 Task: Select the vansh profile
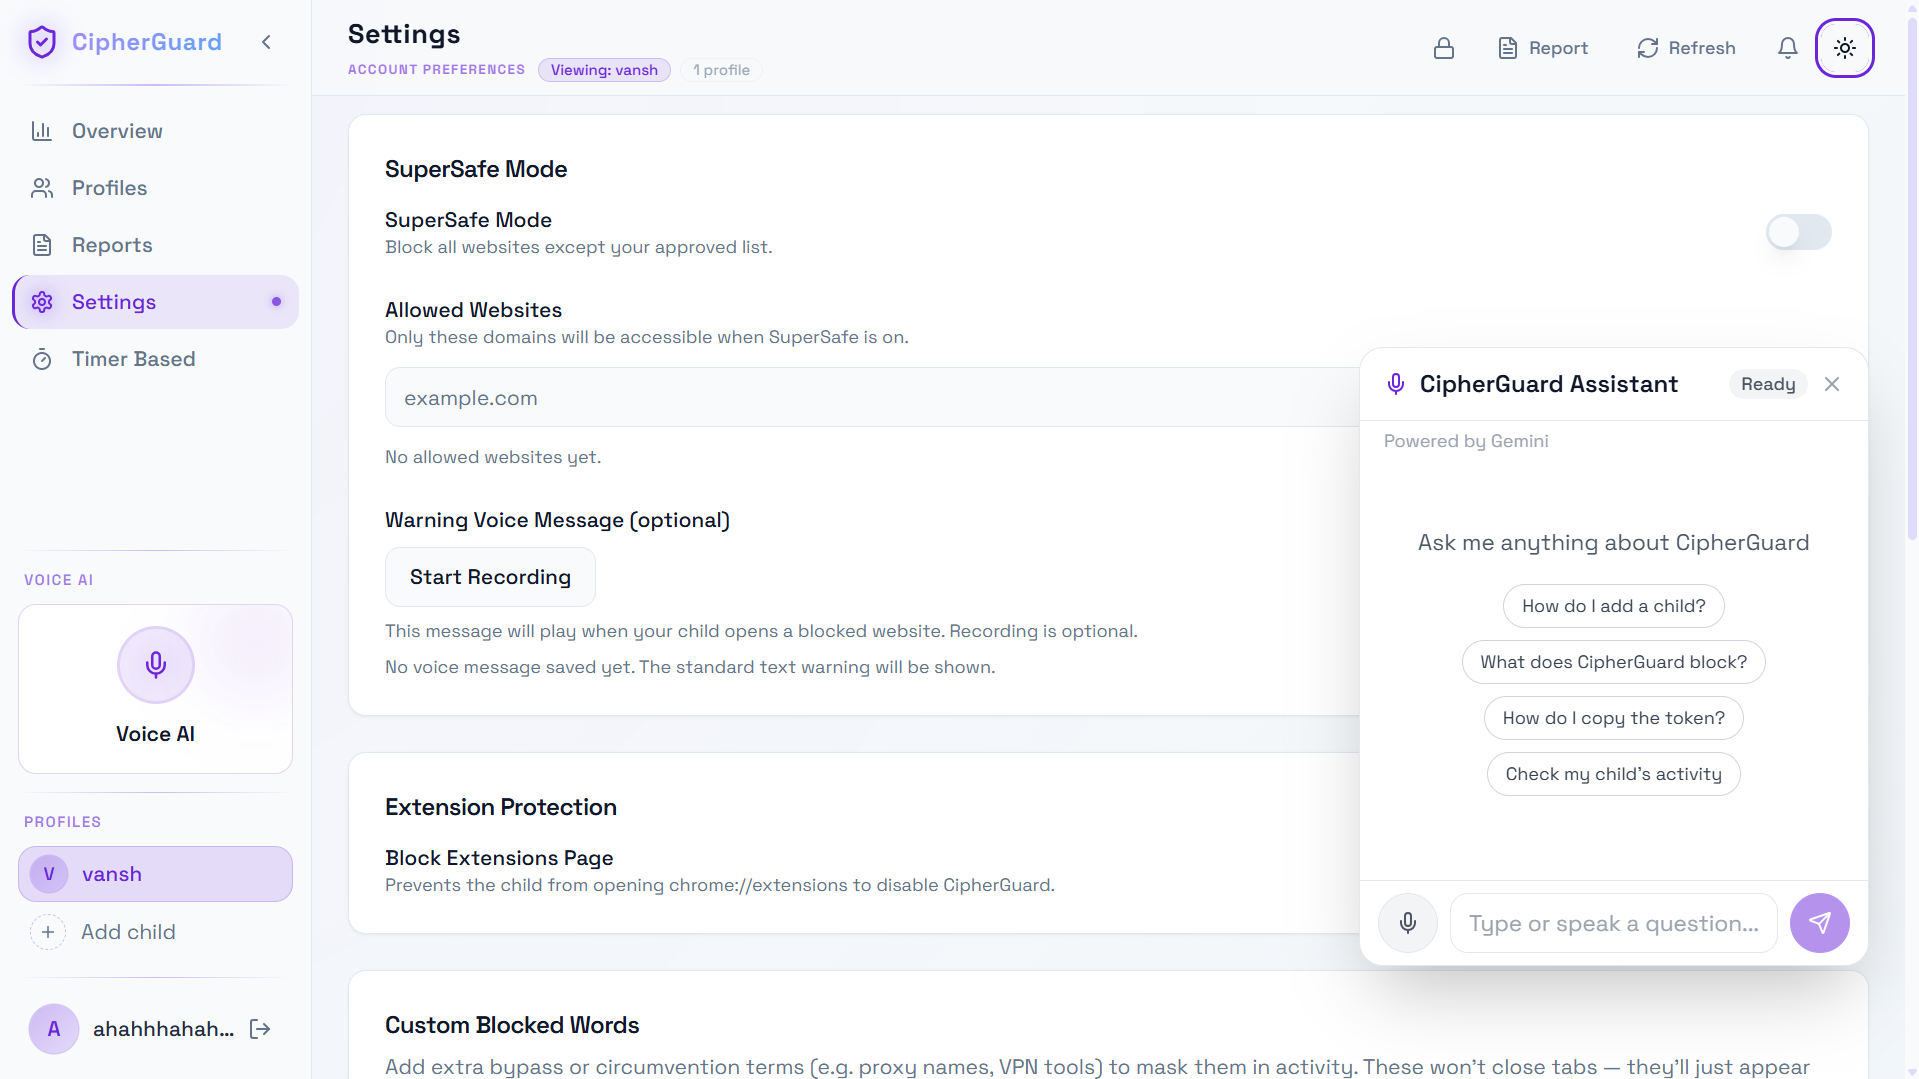(x=155, y=874)
